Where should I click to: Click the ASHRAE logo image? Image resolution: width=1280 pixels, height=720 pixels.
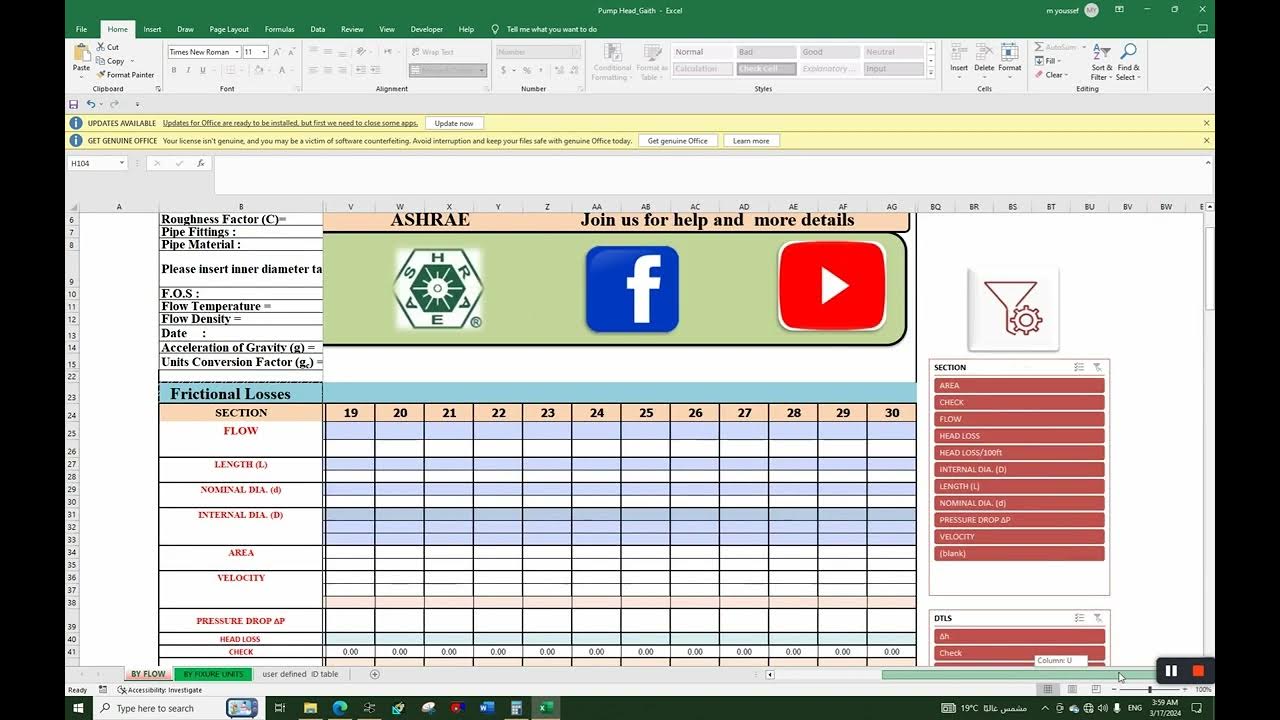click(x=438, y=289)
